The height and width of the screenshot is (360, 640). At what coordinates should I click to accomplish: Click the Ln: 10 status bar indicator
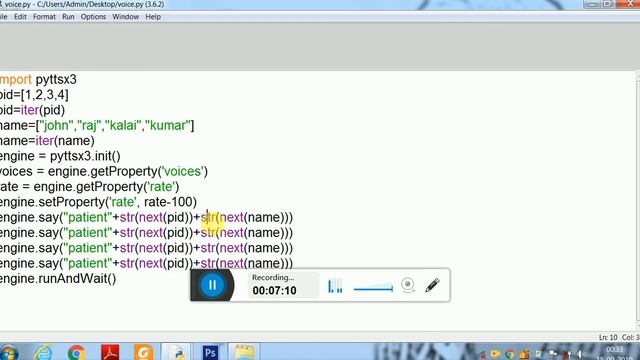[x=608, y=338]
